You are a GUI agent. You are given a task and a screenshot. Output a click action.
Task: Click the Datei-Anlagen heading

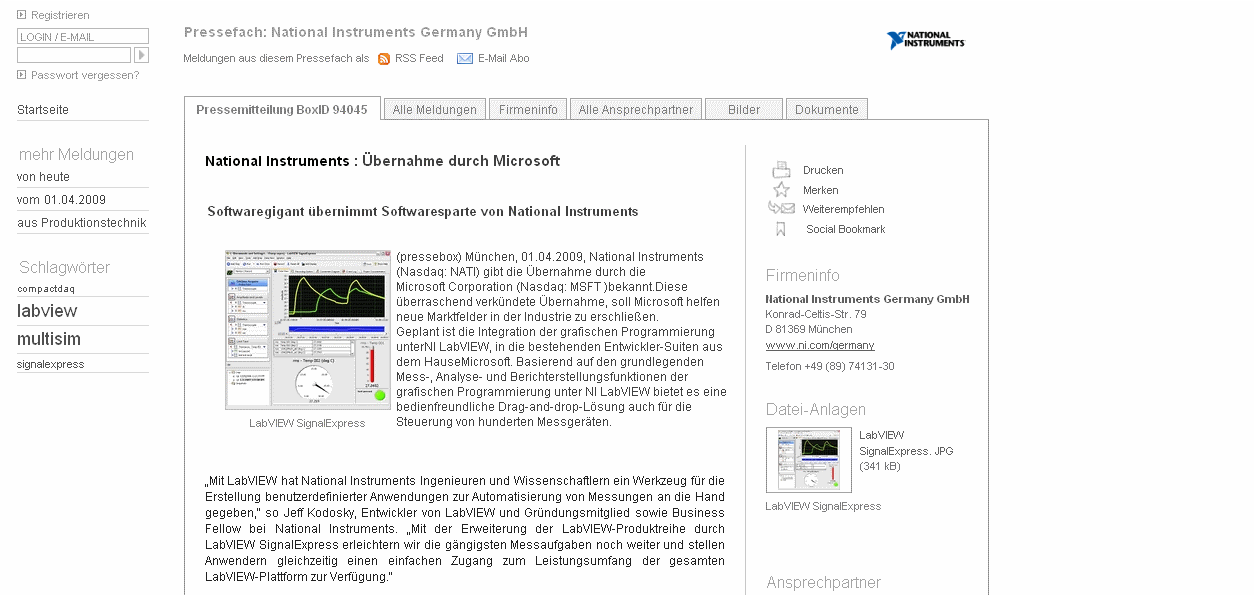click(816, 409)
